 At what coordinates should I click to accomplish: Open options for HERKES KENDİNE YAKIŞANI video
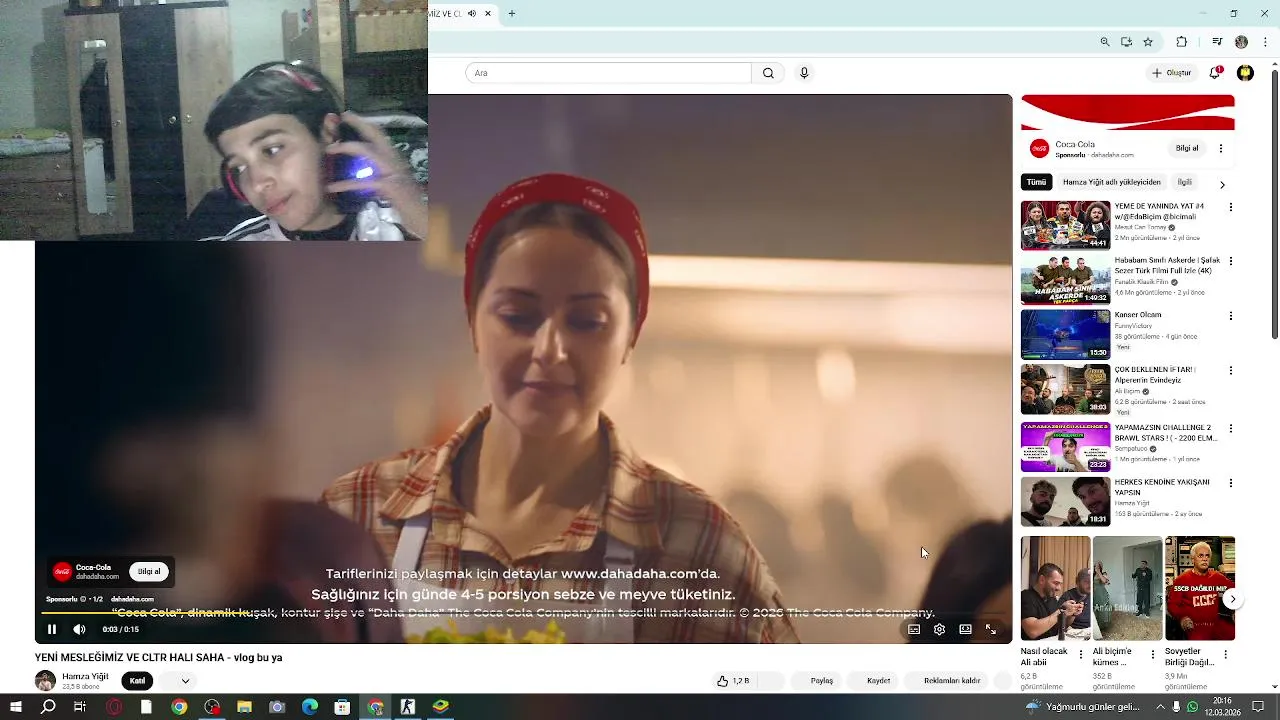point(1230,483)
